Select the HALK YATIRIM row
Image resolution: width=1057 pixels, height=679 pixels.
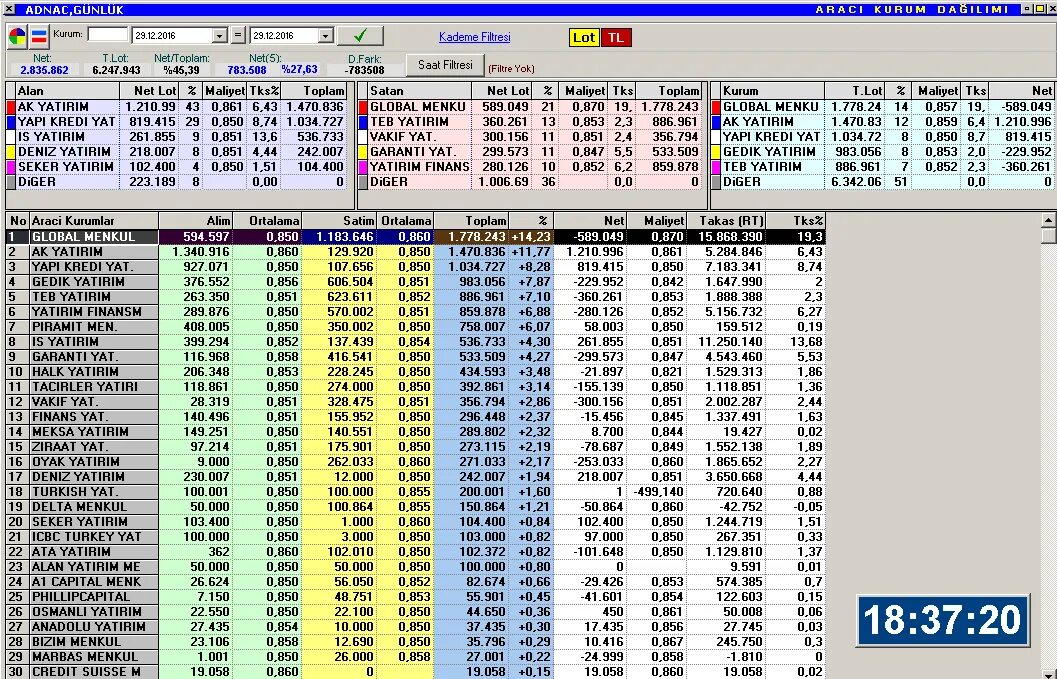[416, 372]
